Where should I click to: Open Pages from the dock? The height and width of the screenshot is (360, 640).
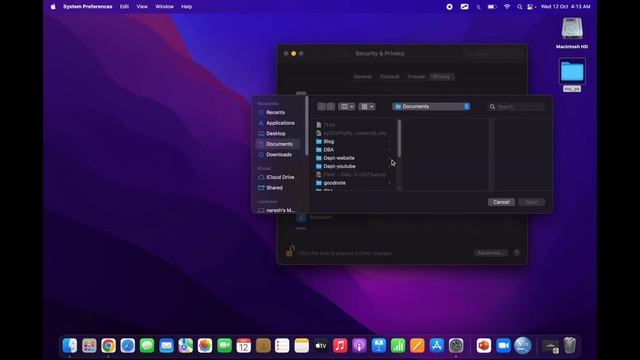417,346
